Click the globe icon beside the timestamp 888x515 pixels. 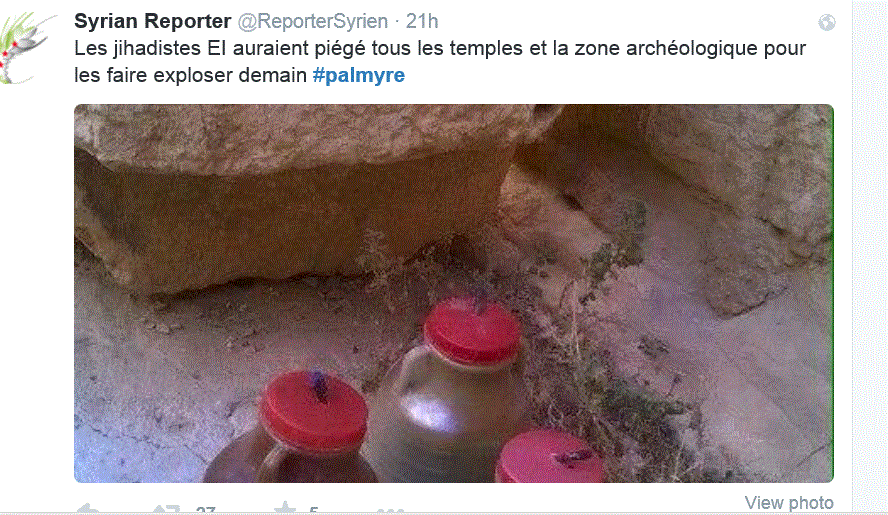click(x=827, y=23)
